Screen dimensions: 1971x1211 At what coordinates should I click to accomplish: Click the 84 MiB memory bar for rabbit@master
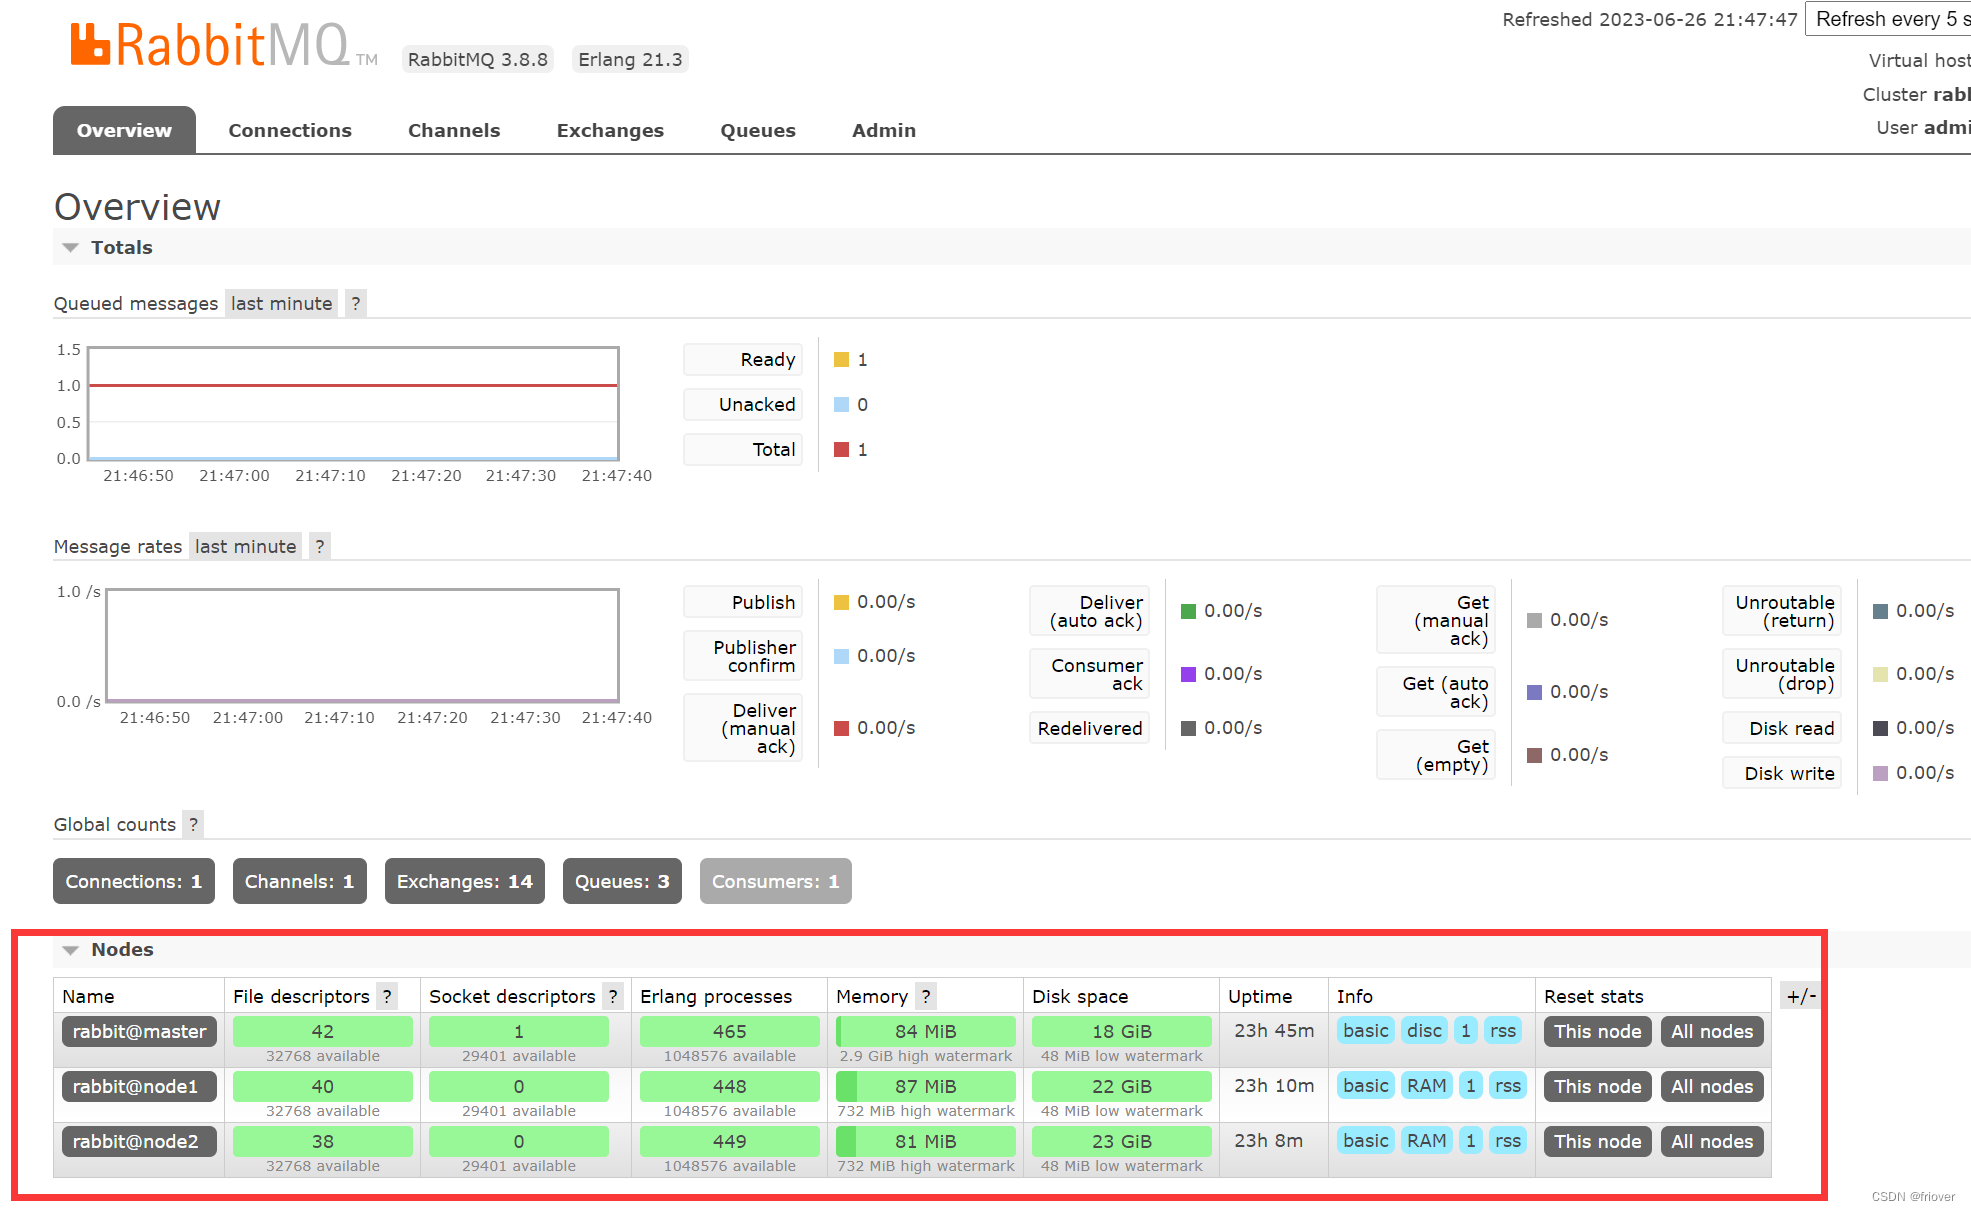(x=925, y=1031)
